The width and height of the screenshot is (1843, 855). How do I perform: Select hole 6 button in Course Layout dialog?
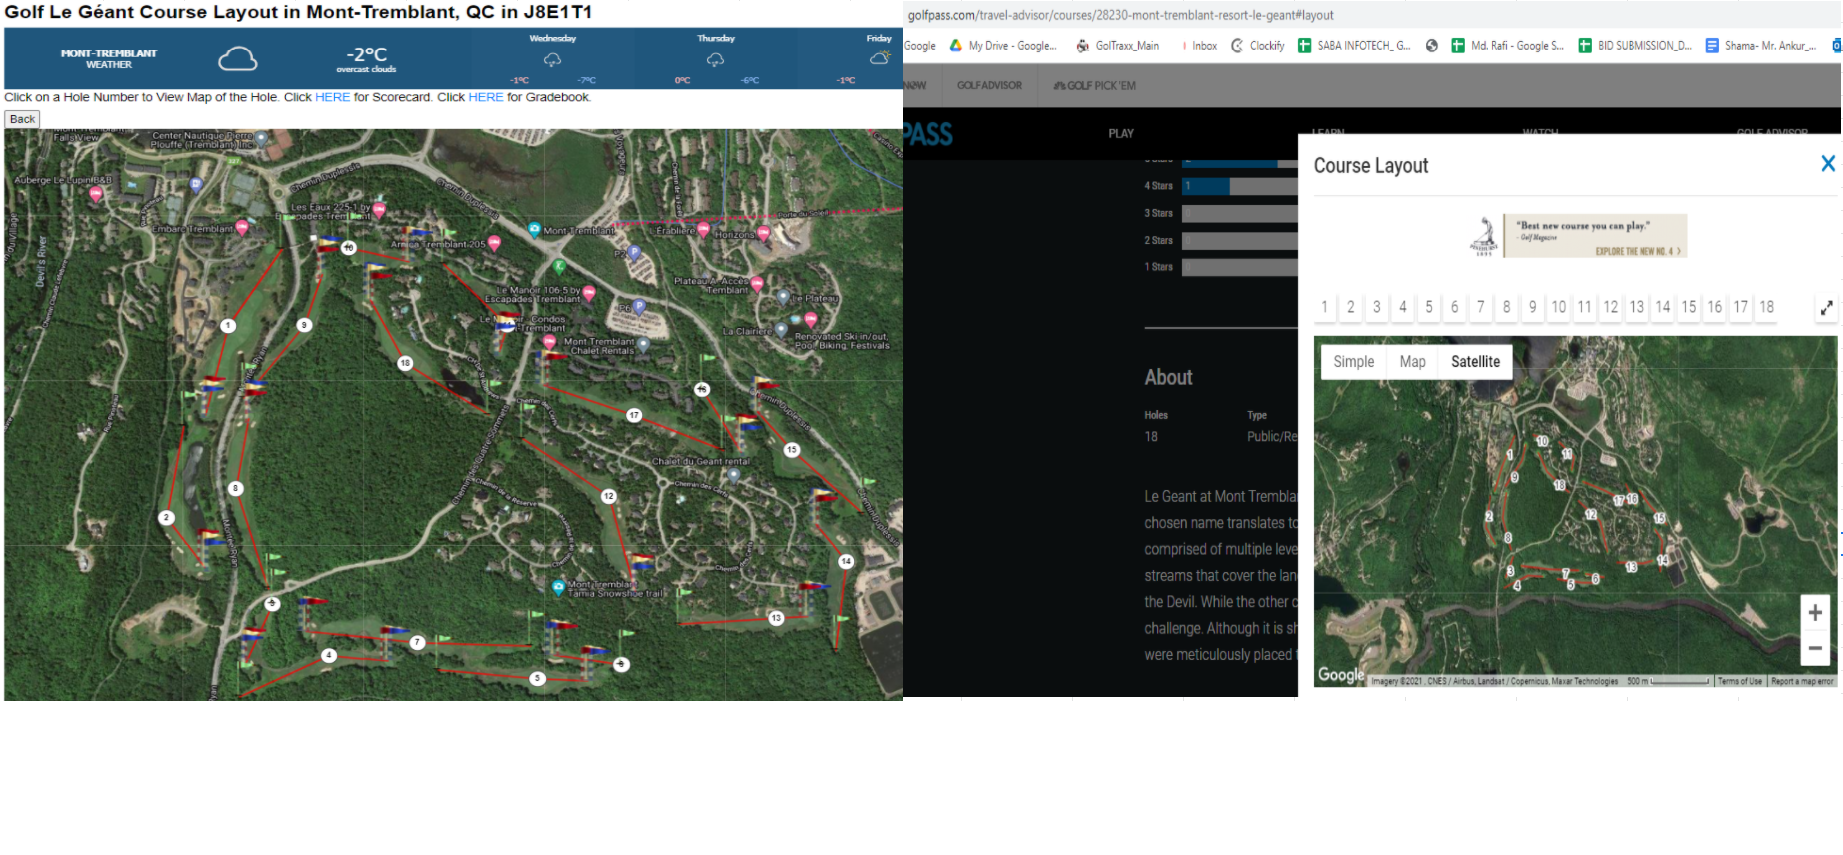[x=1455, y=308]
